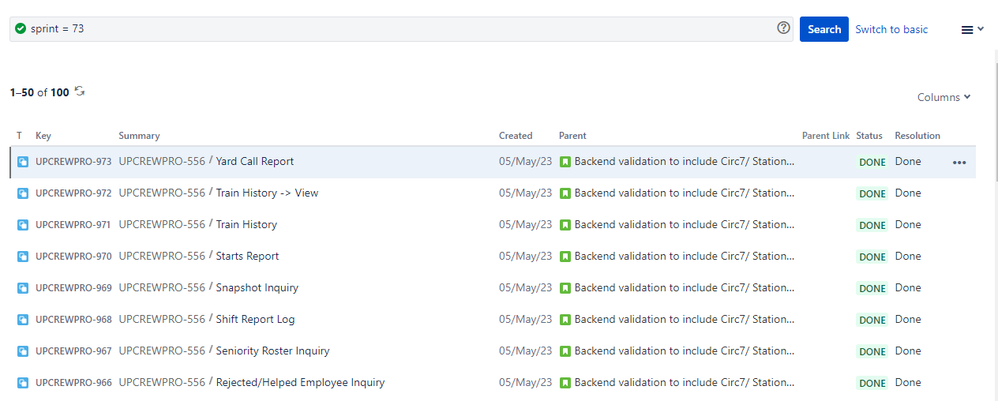Screen dimensions: 998x401
Task: Open the Snapshot Inquiry summary
Action: coord(257,288)
